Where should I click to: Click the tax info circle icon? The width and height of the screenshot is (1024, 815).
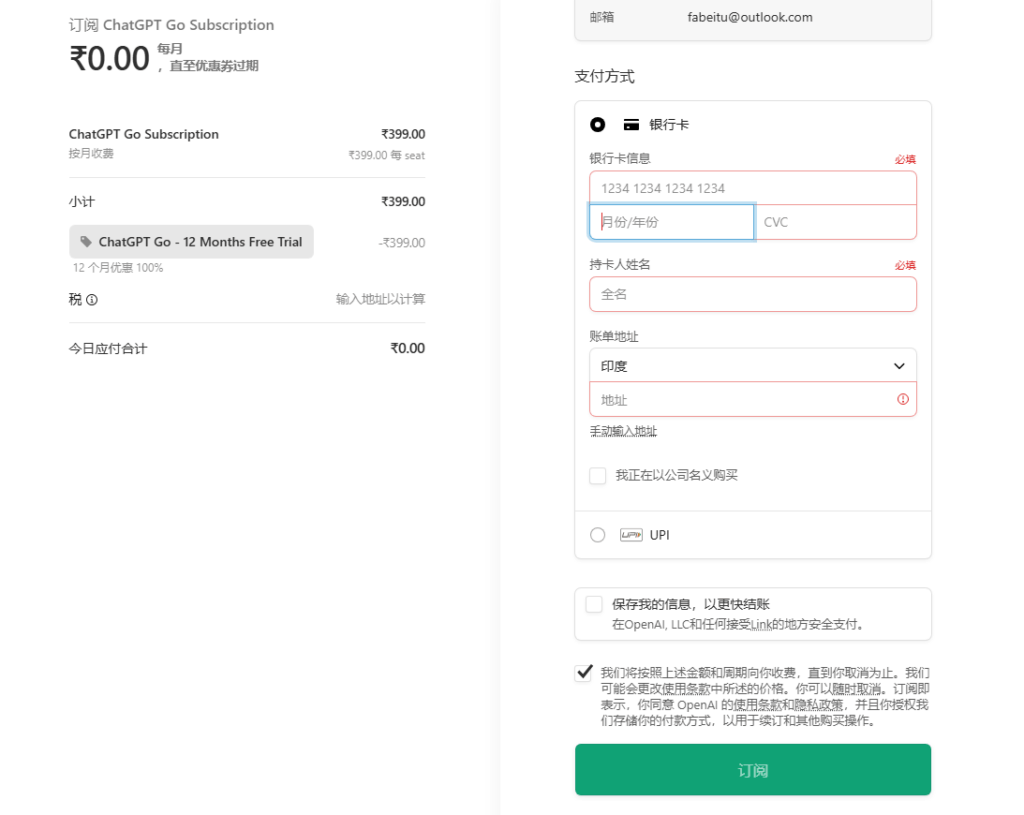click(92, 300)
